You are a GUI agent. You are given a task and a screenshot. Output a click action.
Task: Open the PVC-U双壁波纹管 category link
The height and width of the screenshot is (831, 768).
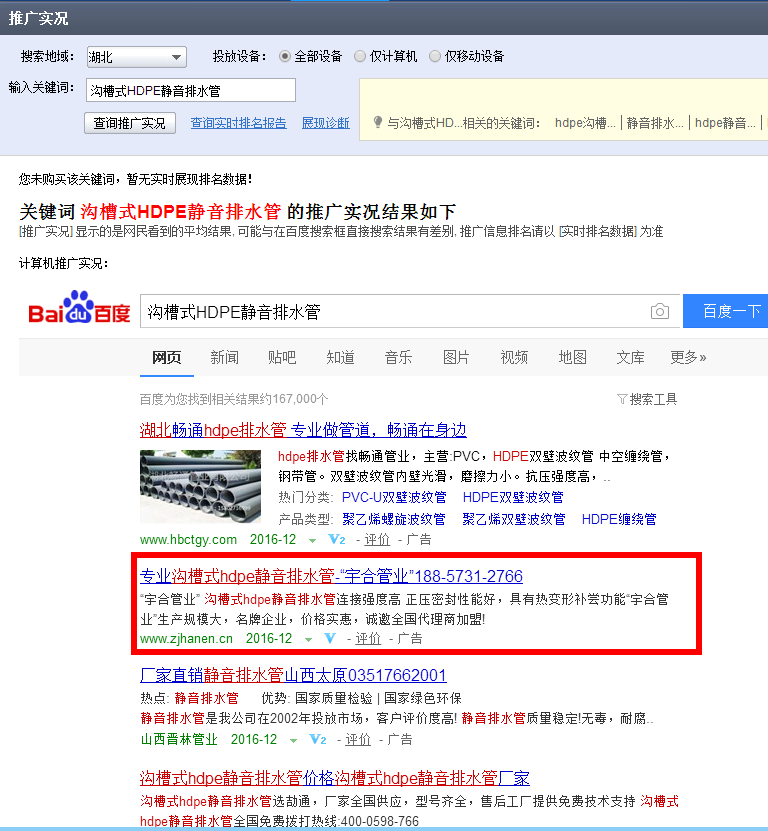click(x=394, y=497)
